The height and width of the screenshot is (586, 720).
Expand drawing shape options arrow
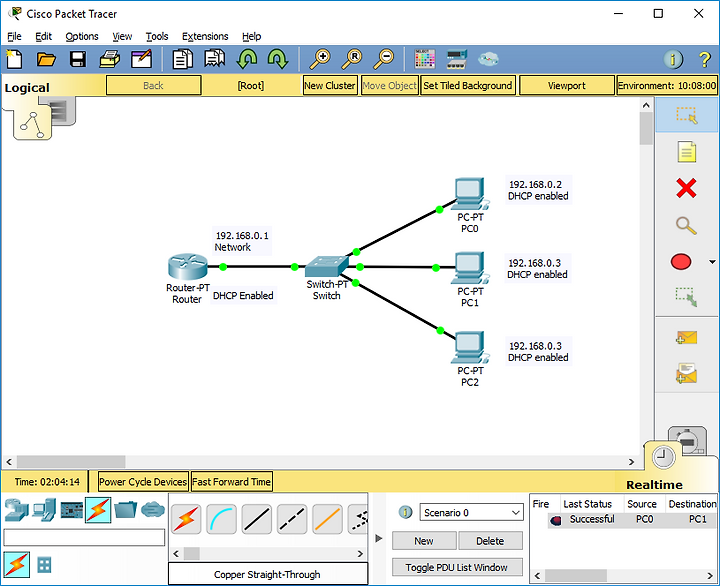(x=712, y=262)
